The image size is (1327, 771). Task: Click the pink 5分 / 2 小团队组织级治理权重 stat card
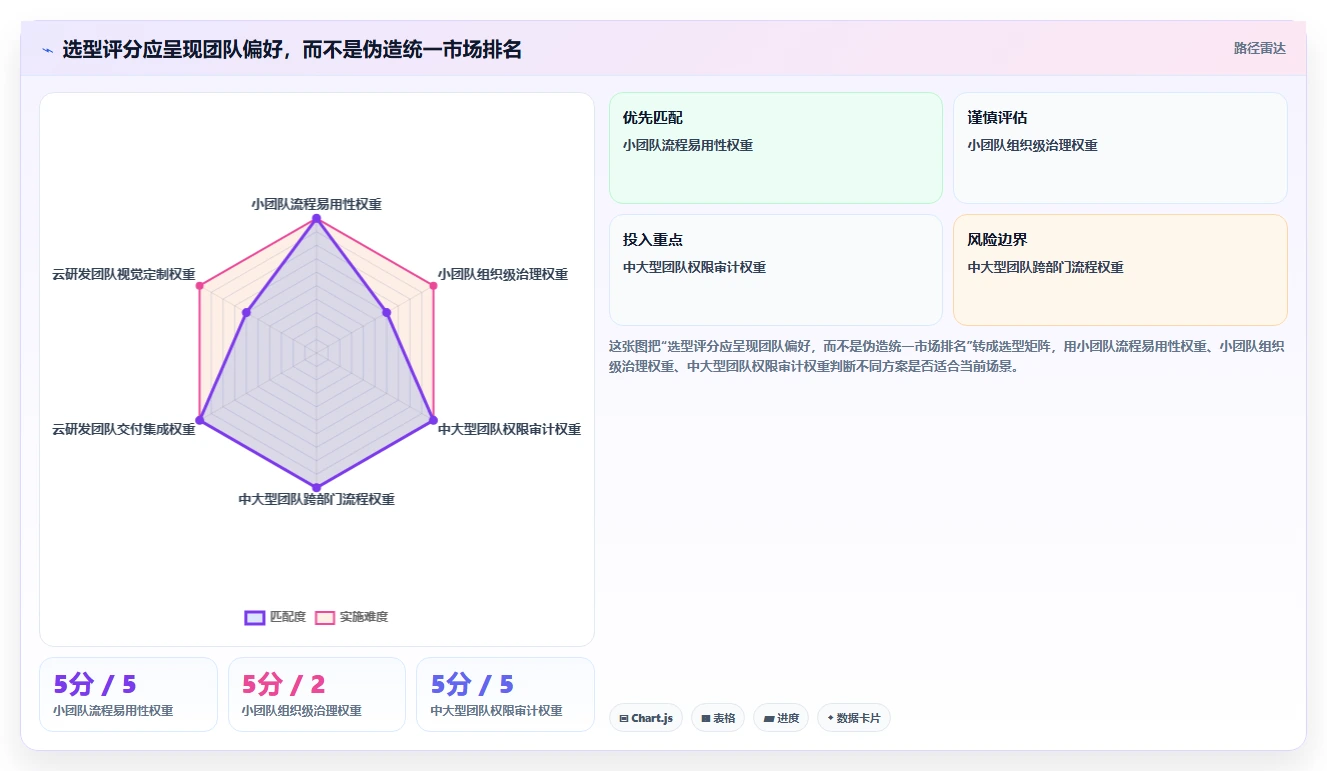(316, 694)
